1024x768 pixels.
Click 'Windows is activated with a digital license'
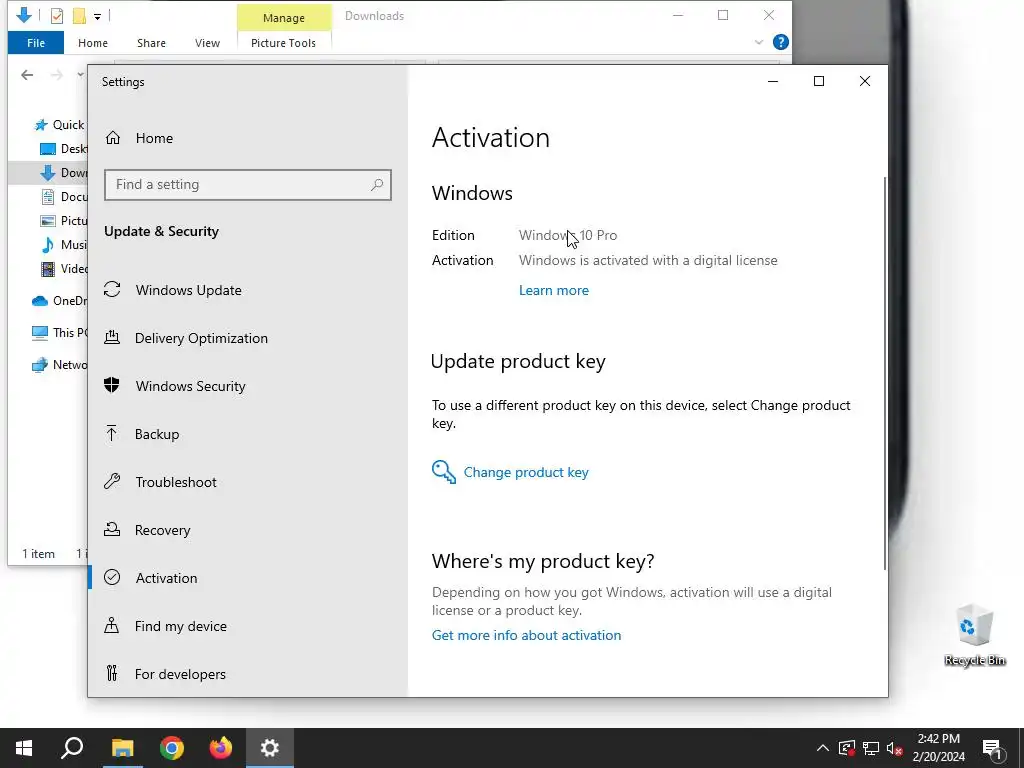648,261
